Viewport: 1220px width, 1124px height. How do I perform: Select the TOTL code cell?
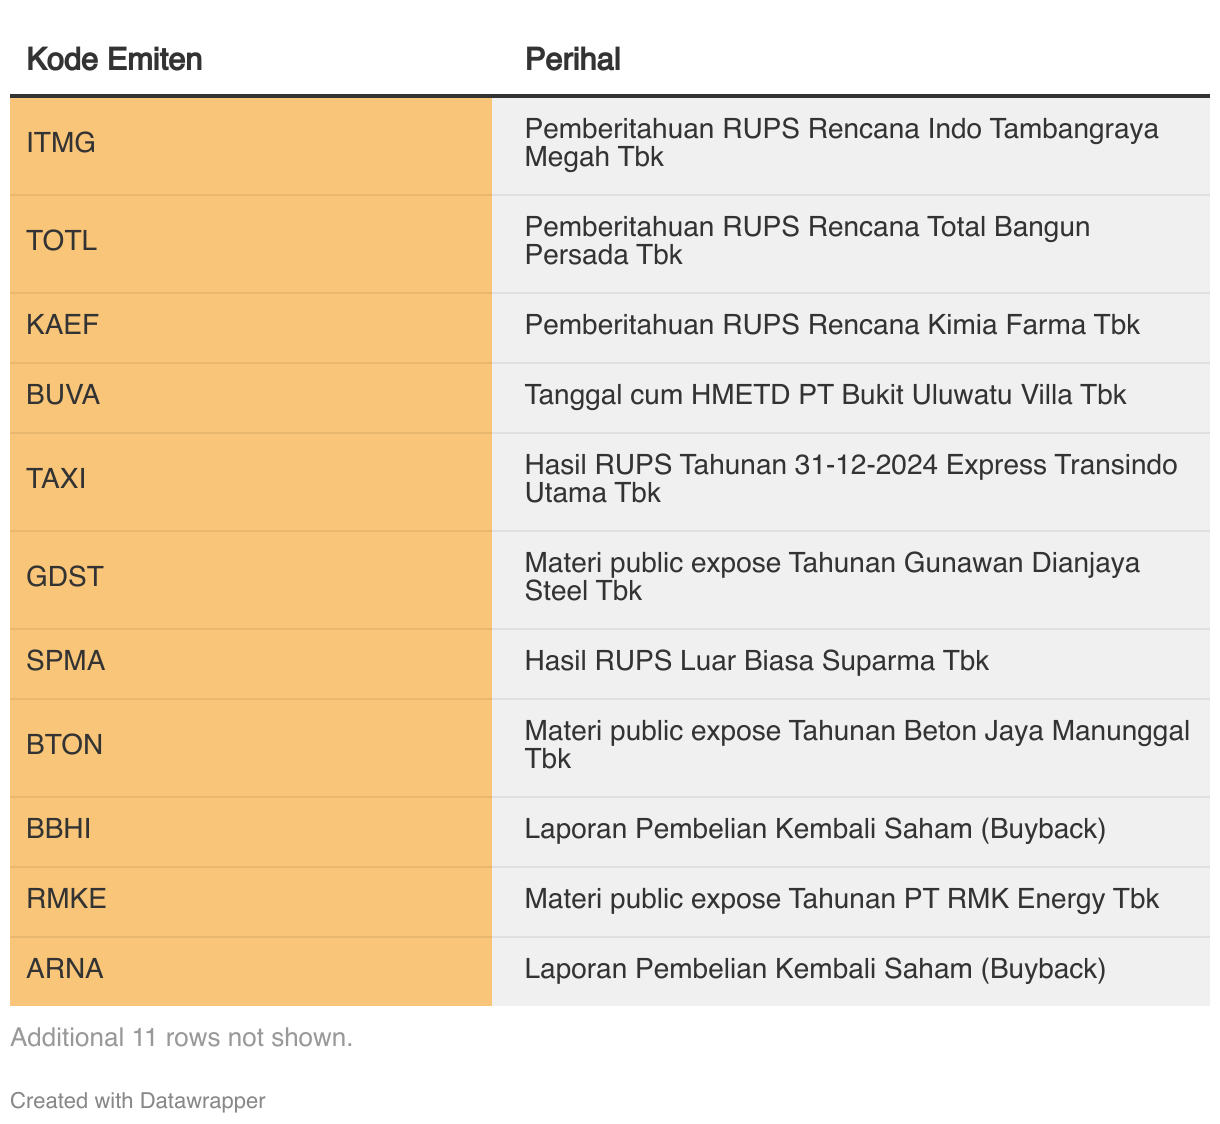click(61, 241)
